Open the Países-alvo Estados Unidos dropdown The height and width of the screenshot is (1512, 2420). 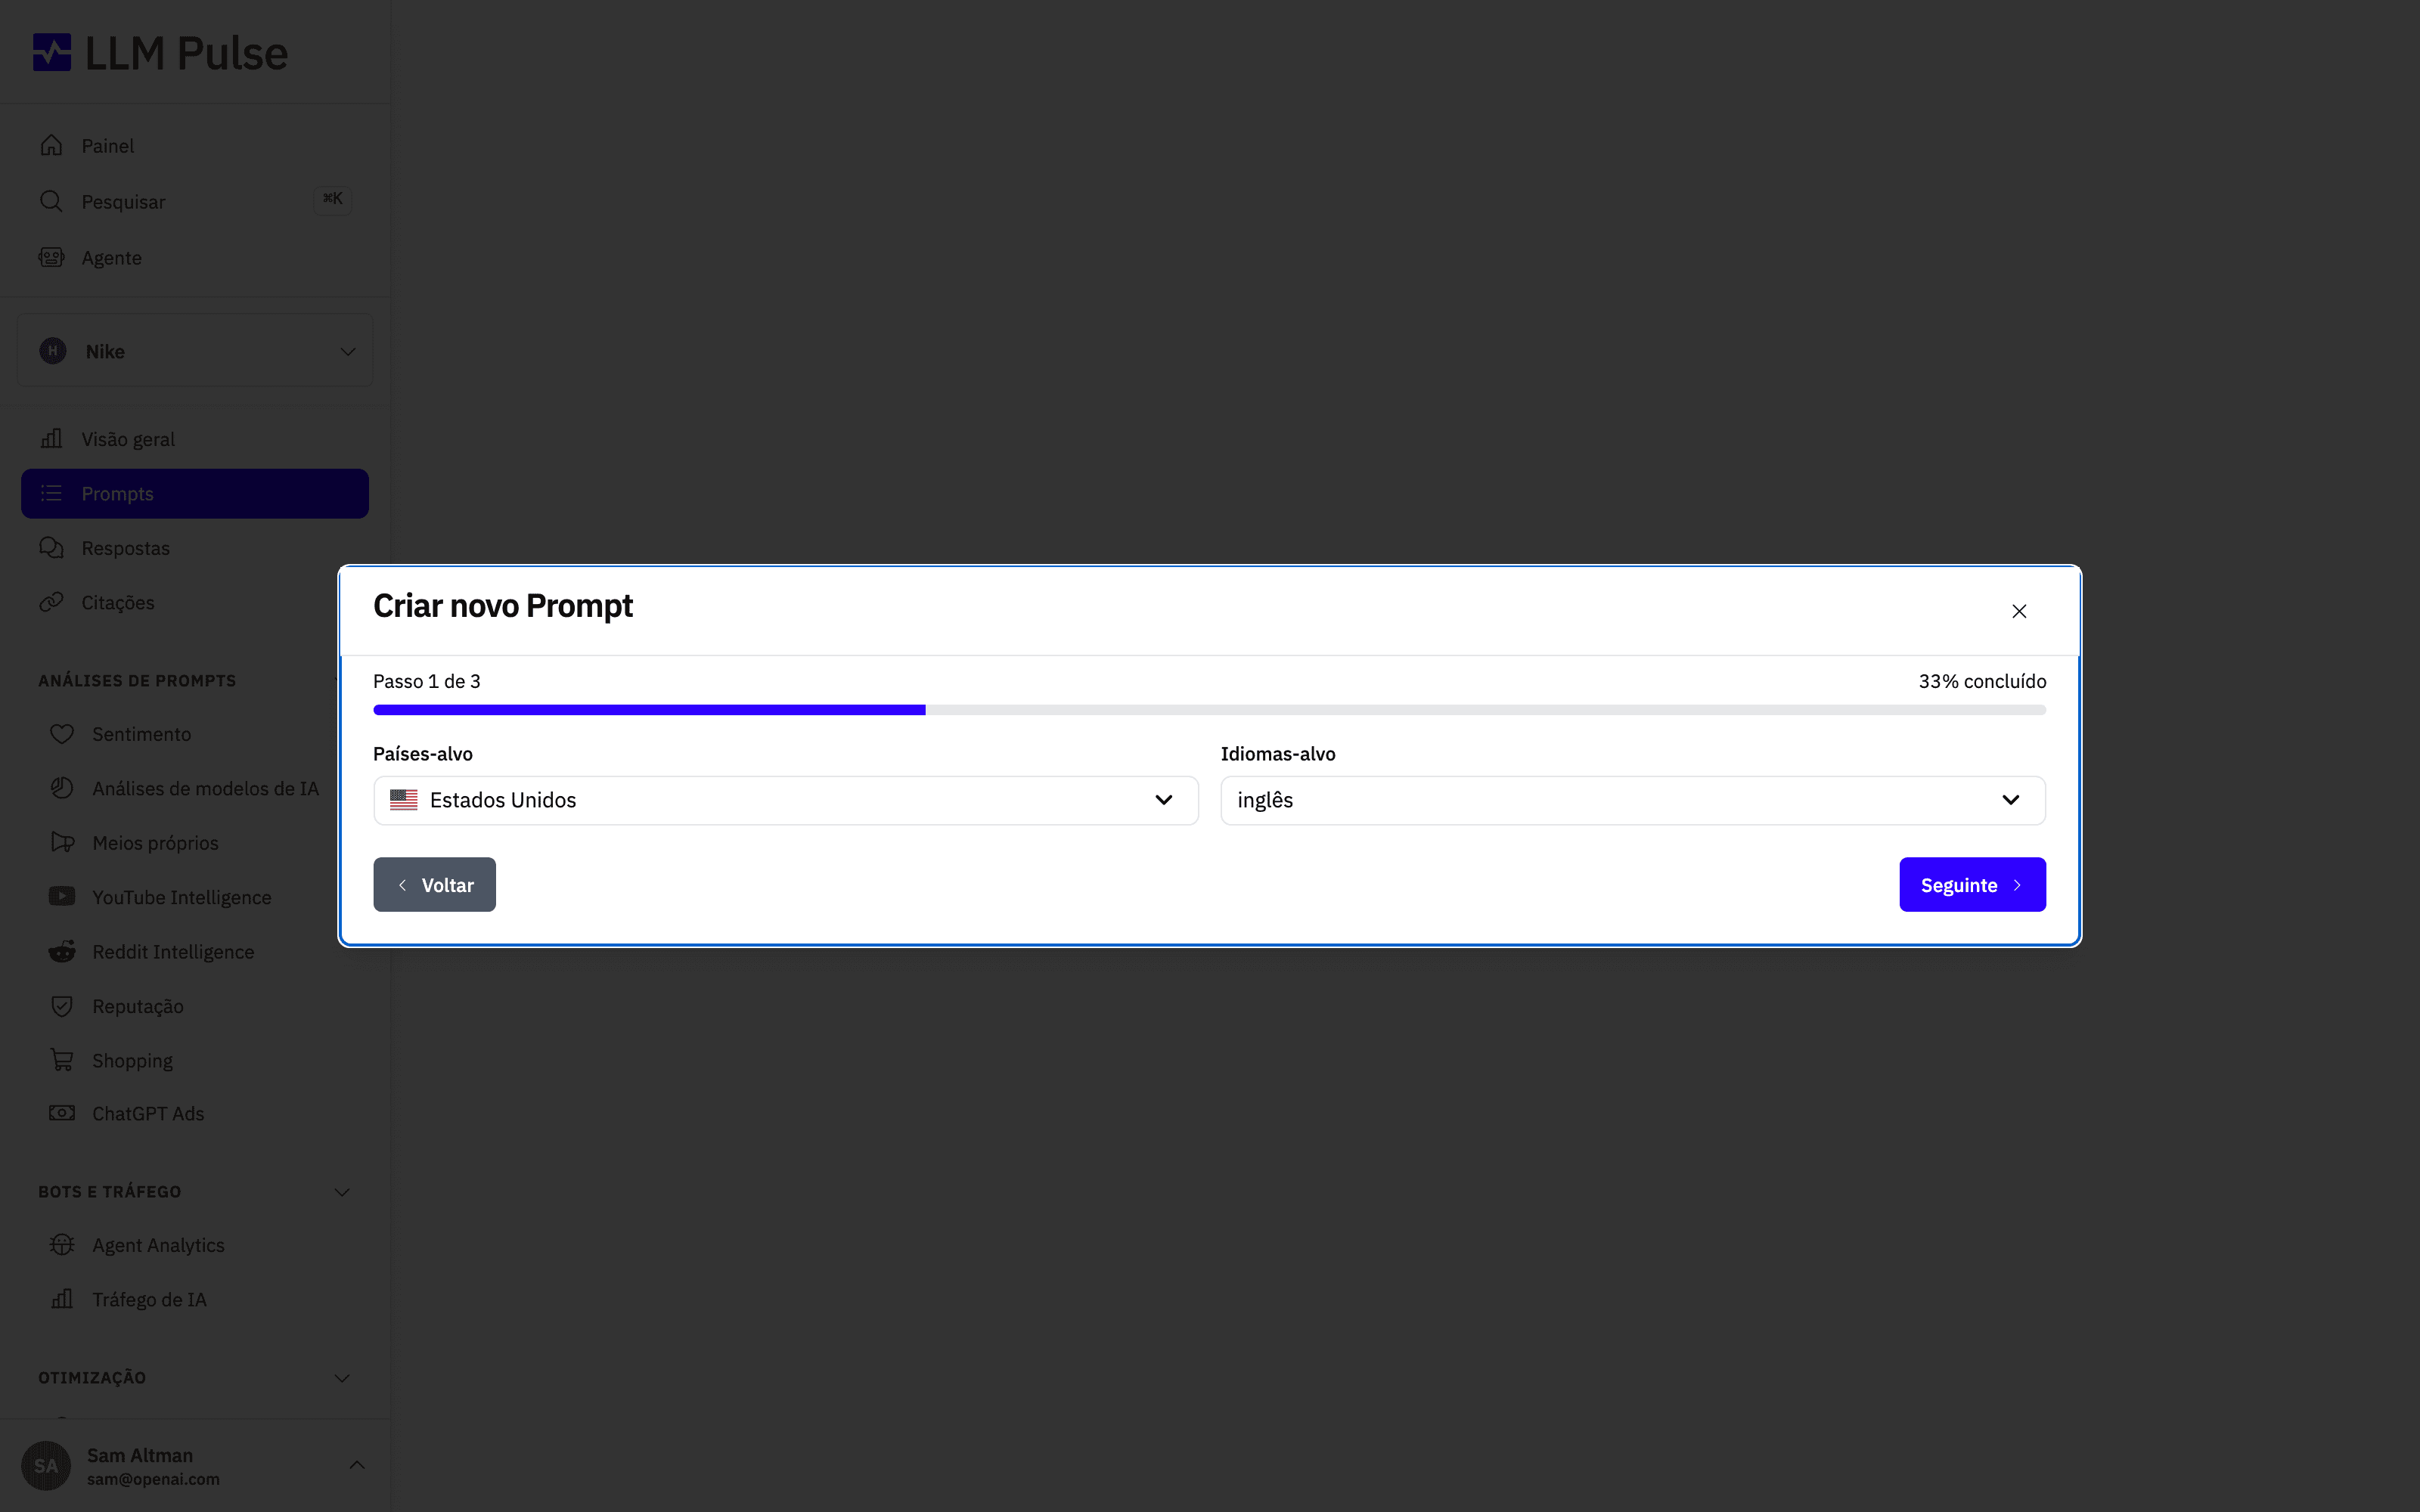click(x=786, y=800)
